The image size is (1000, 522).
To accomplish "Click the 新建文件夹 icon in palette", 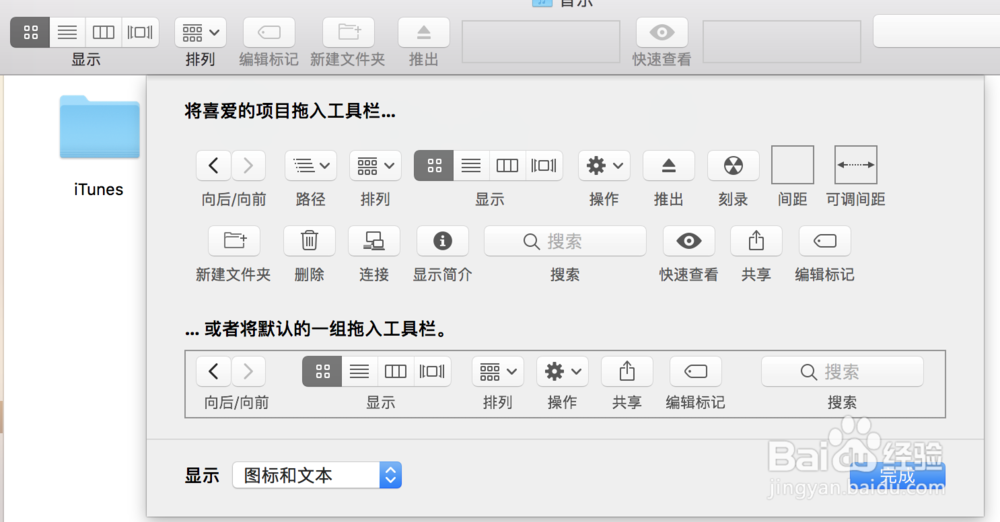I will (234, 241).
